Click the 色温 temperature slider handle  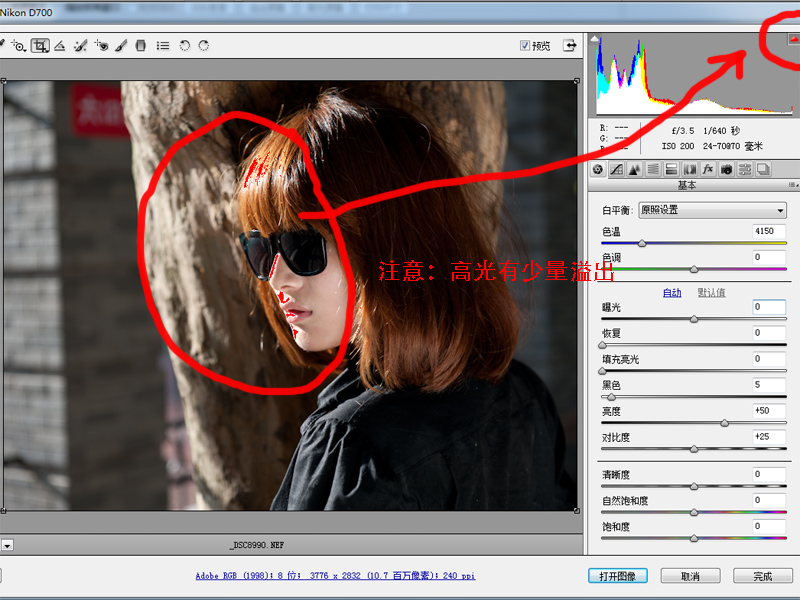[642, 243]
